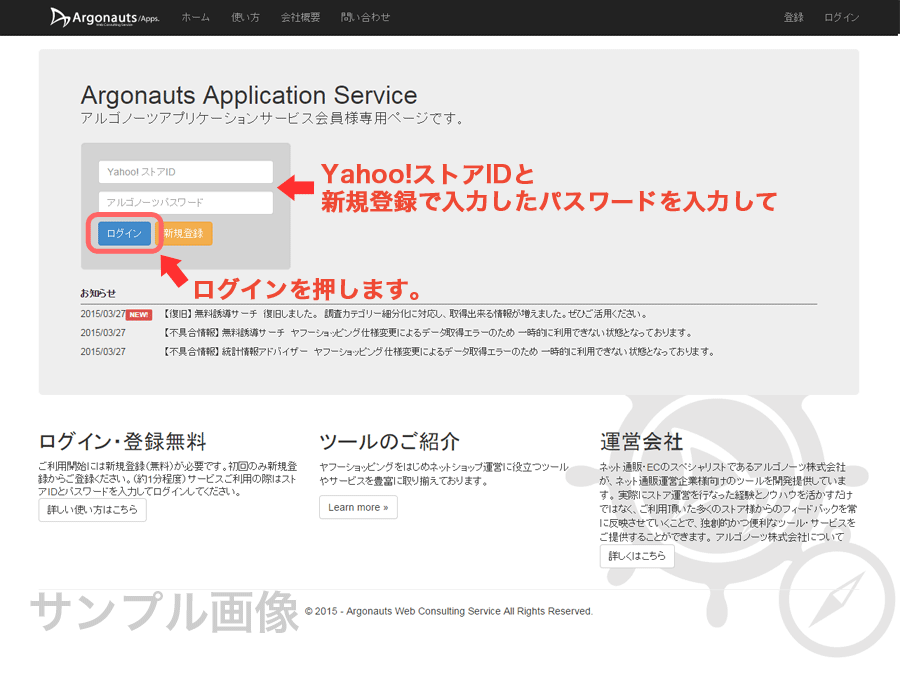This screenshot has width=900, height=677.
Task: Select 問い合わせ in the top navigation
Action: click(365, 17)
